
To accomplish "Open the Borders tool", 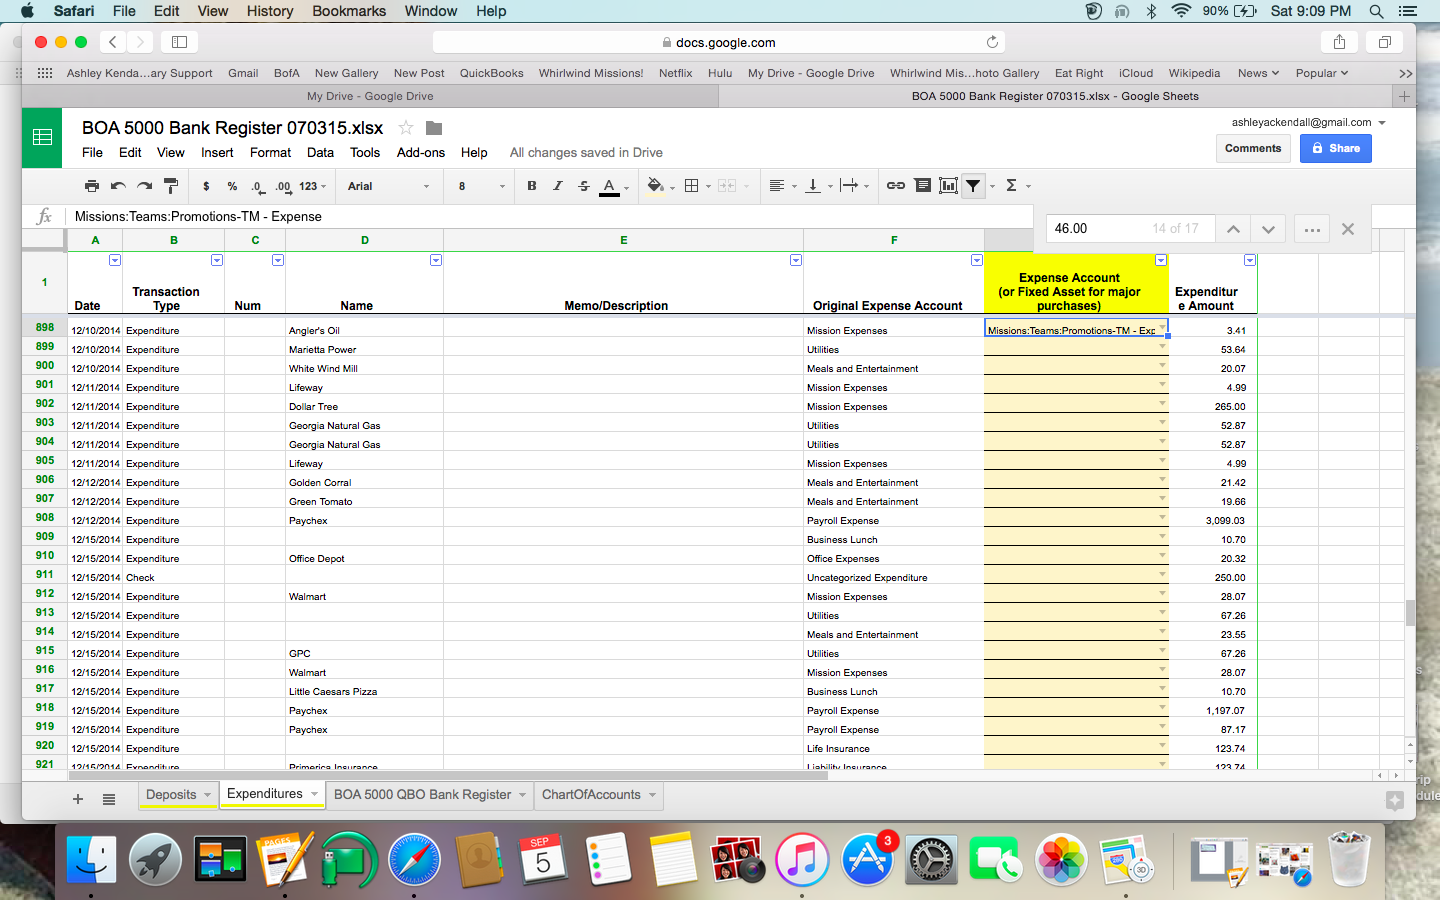I will click(x=691, y=186).
